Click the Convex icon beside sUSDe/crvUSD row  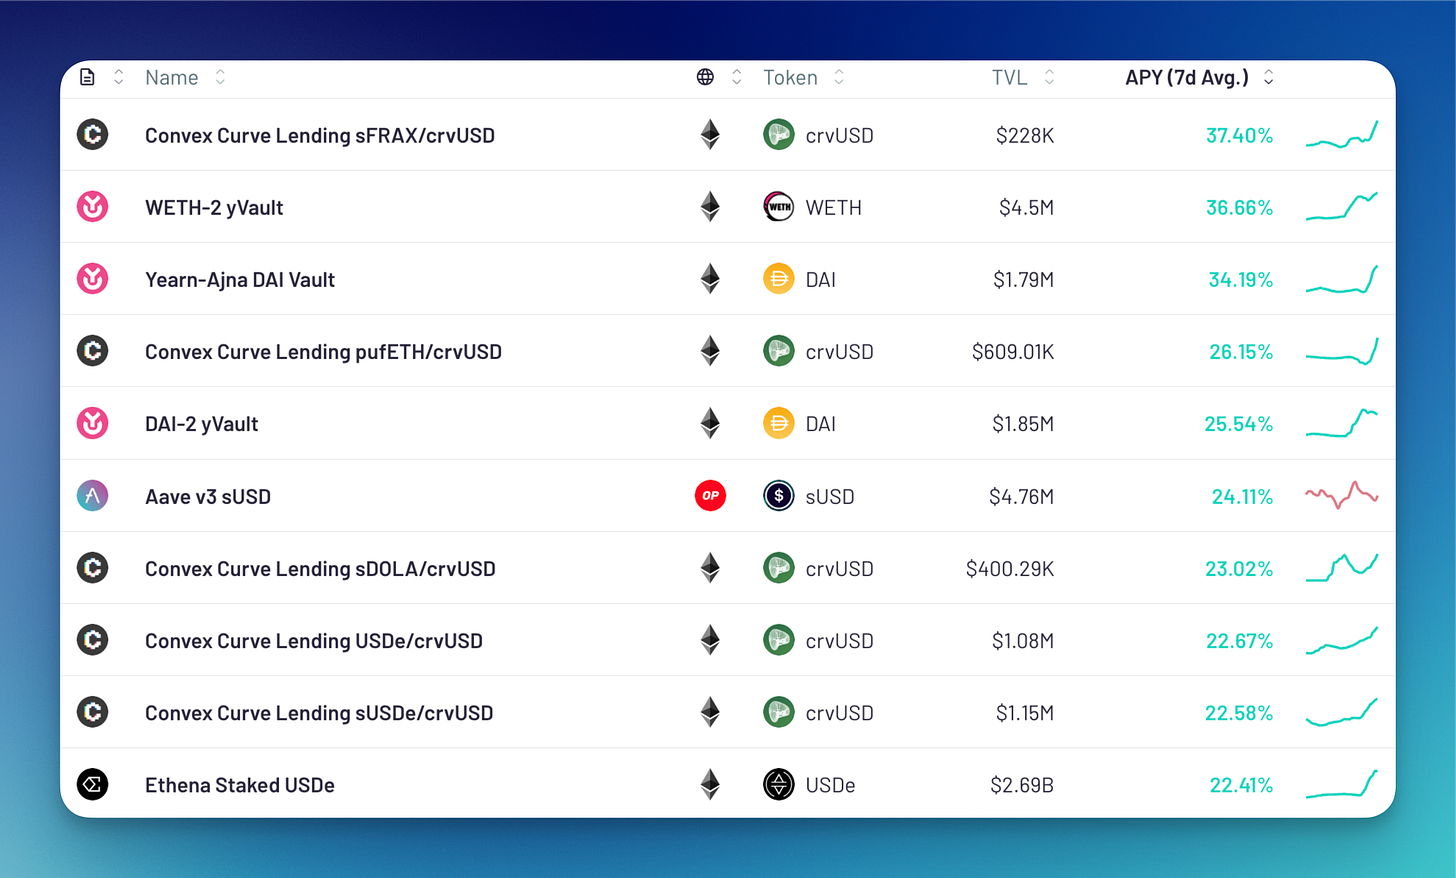(x=93, y=712)
